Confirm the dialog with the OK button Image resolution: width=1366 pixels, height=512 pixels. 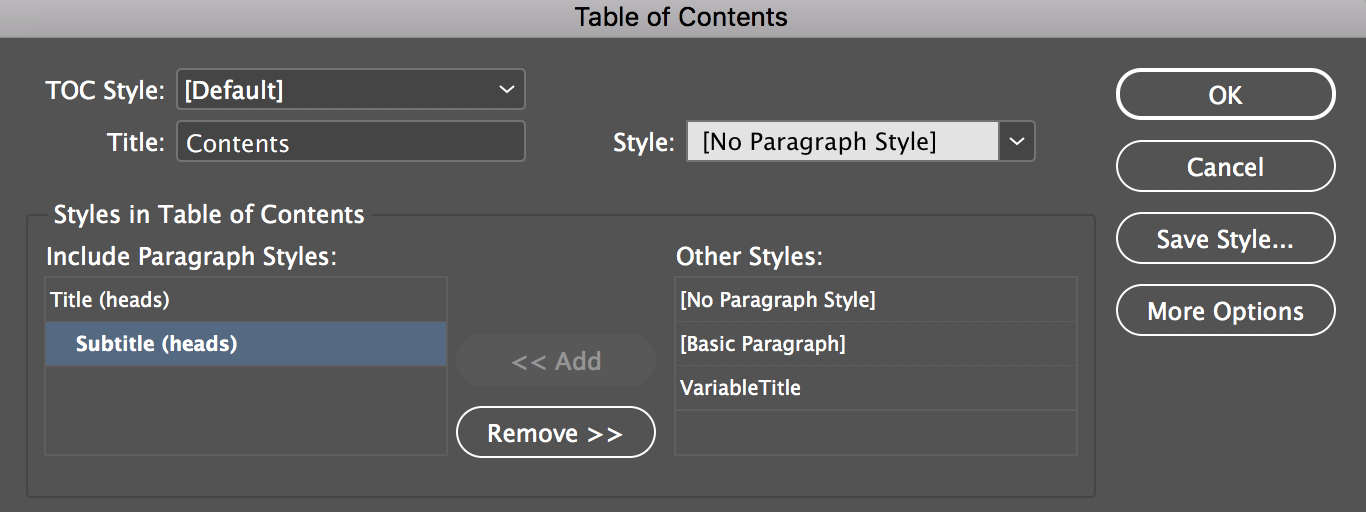(x=1225, y=95)
